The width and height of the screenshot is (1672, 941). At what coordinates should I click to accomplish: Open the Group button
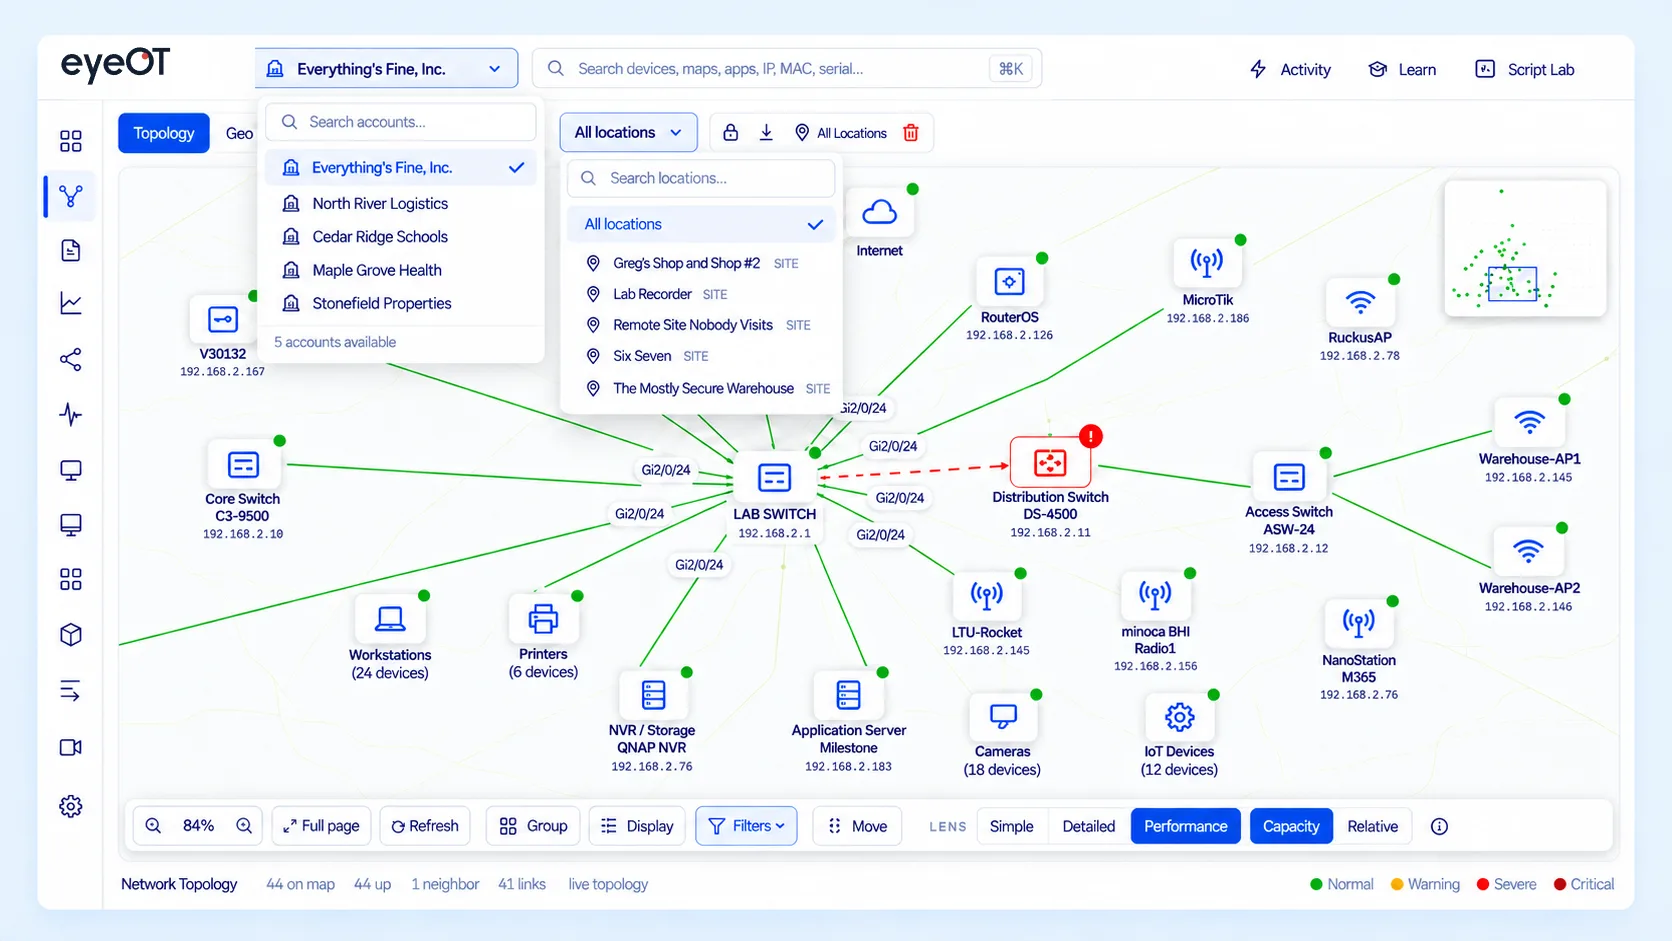[533, 826]
